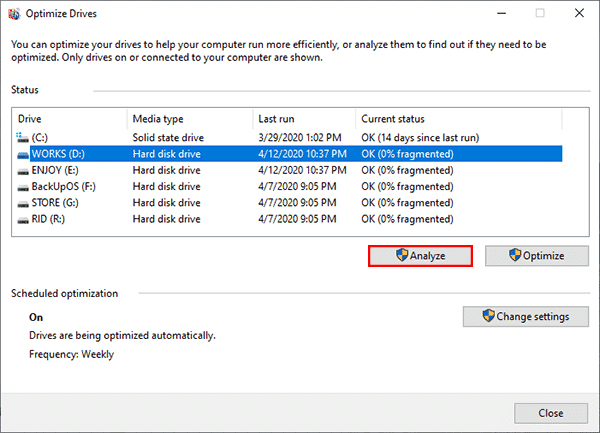Click the WORKS (D:) drive icon
The width and height of the screenshot is (600, 433).
pos(23,154)
